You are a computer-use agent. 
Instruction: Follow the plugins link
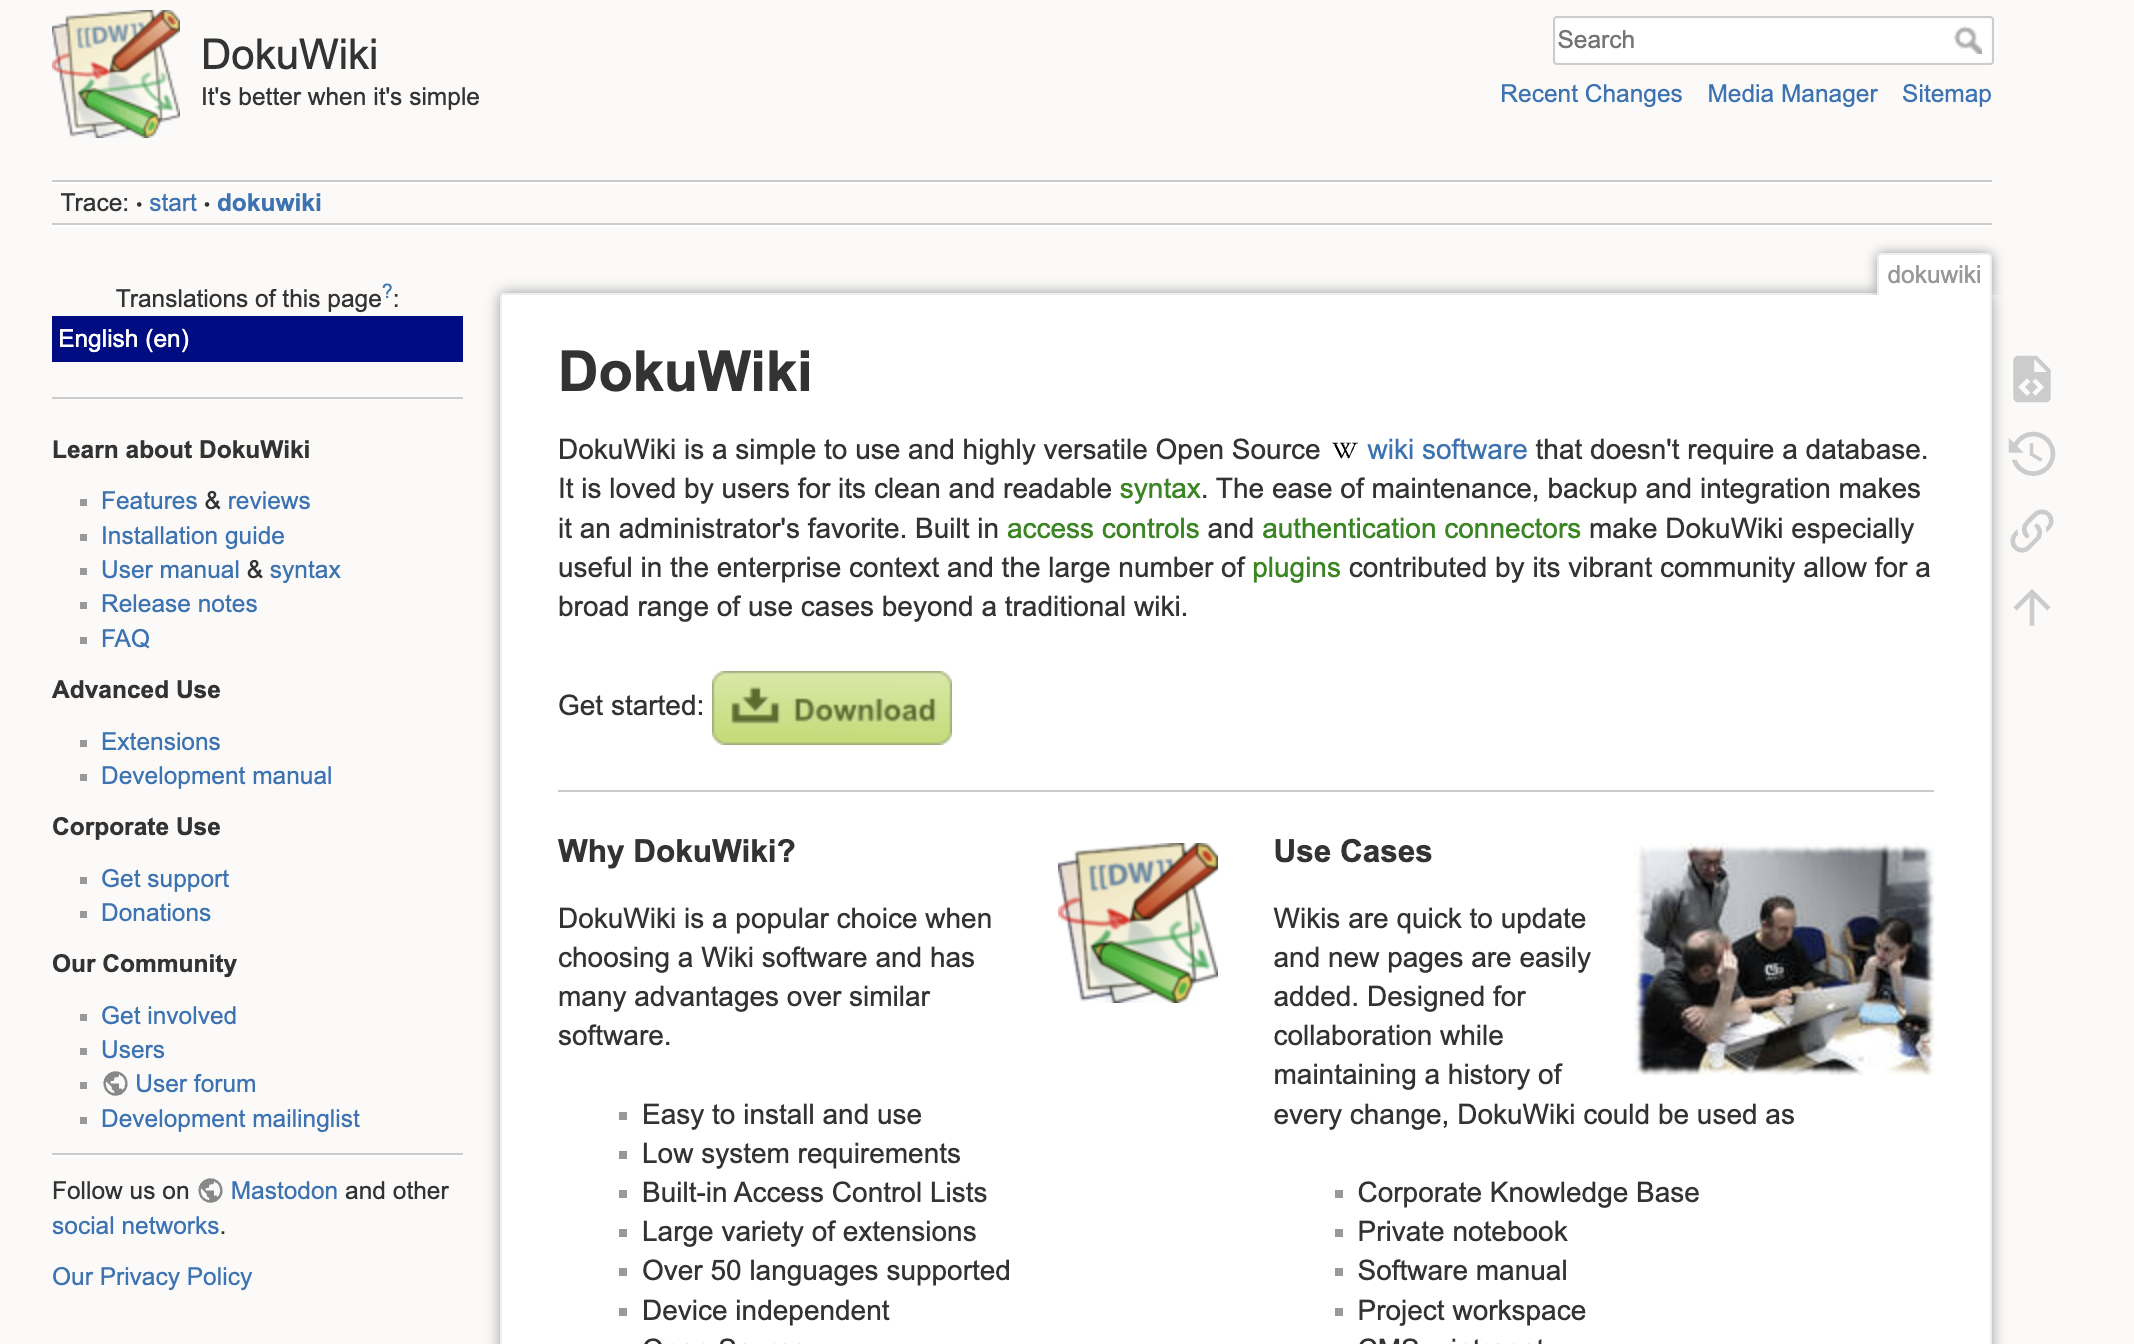[x=1296, y=568]
